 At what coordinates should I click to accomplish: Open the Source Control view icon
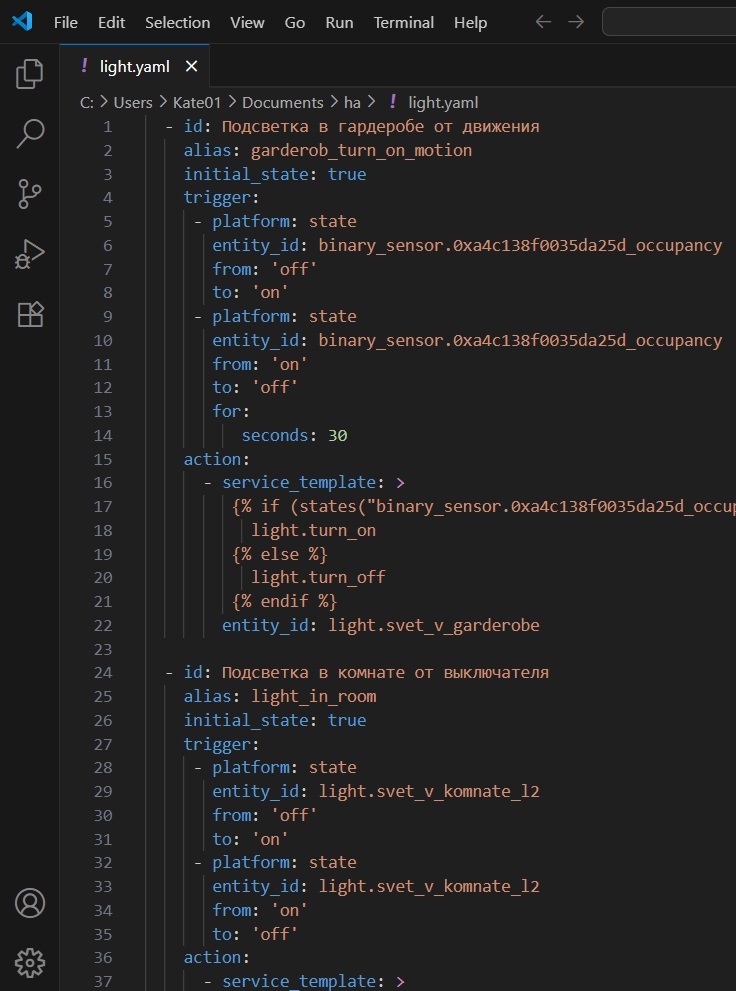click(29, 193)
